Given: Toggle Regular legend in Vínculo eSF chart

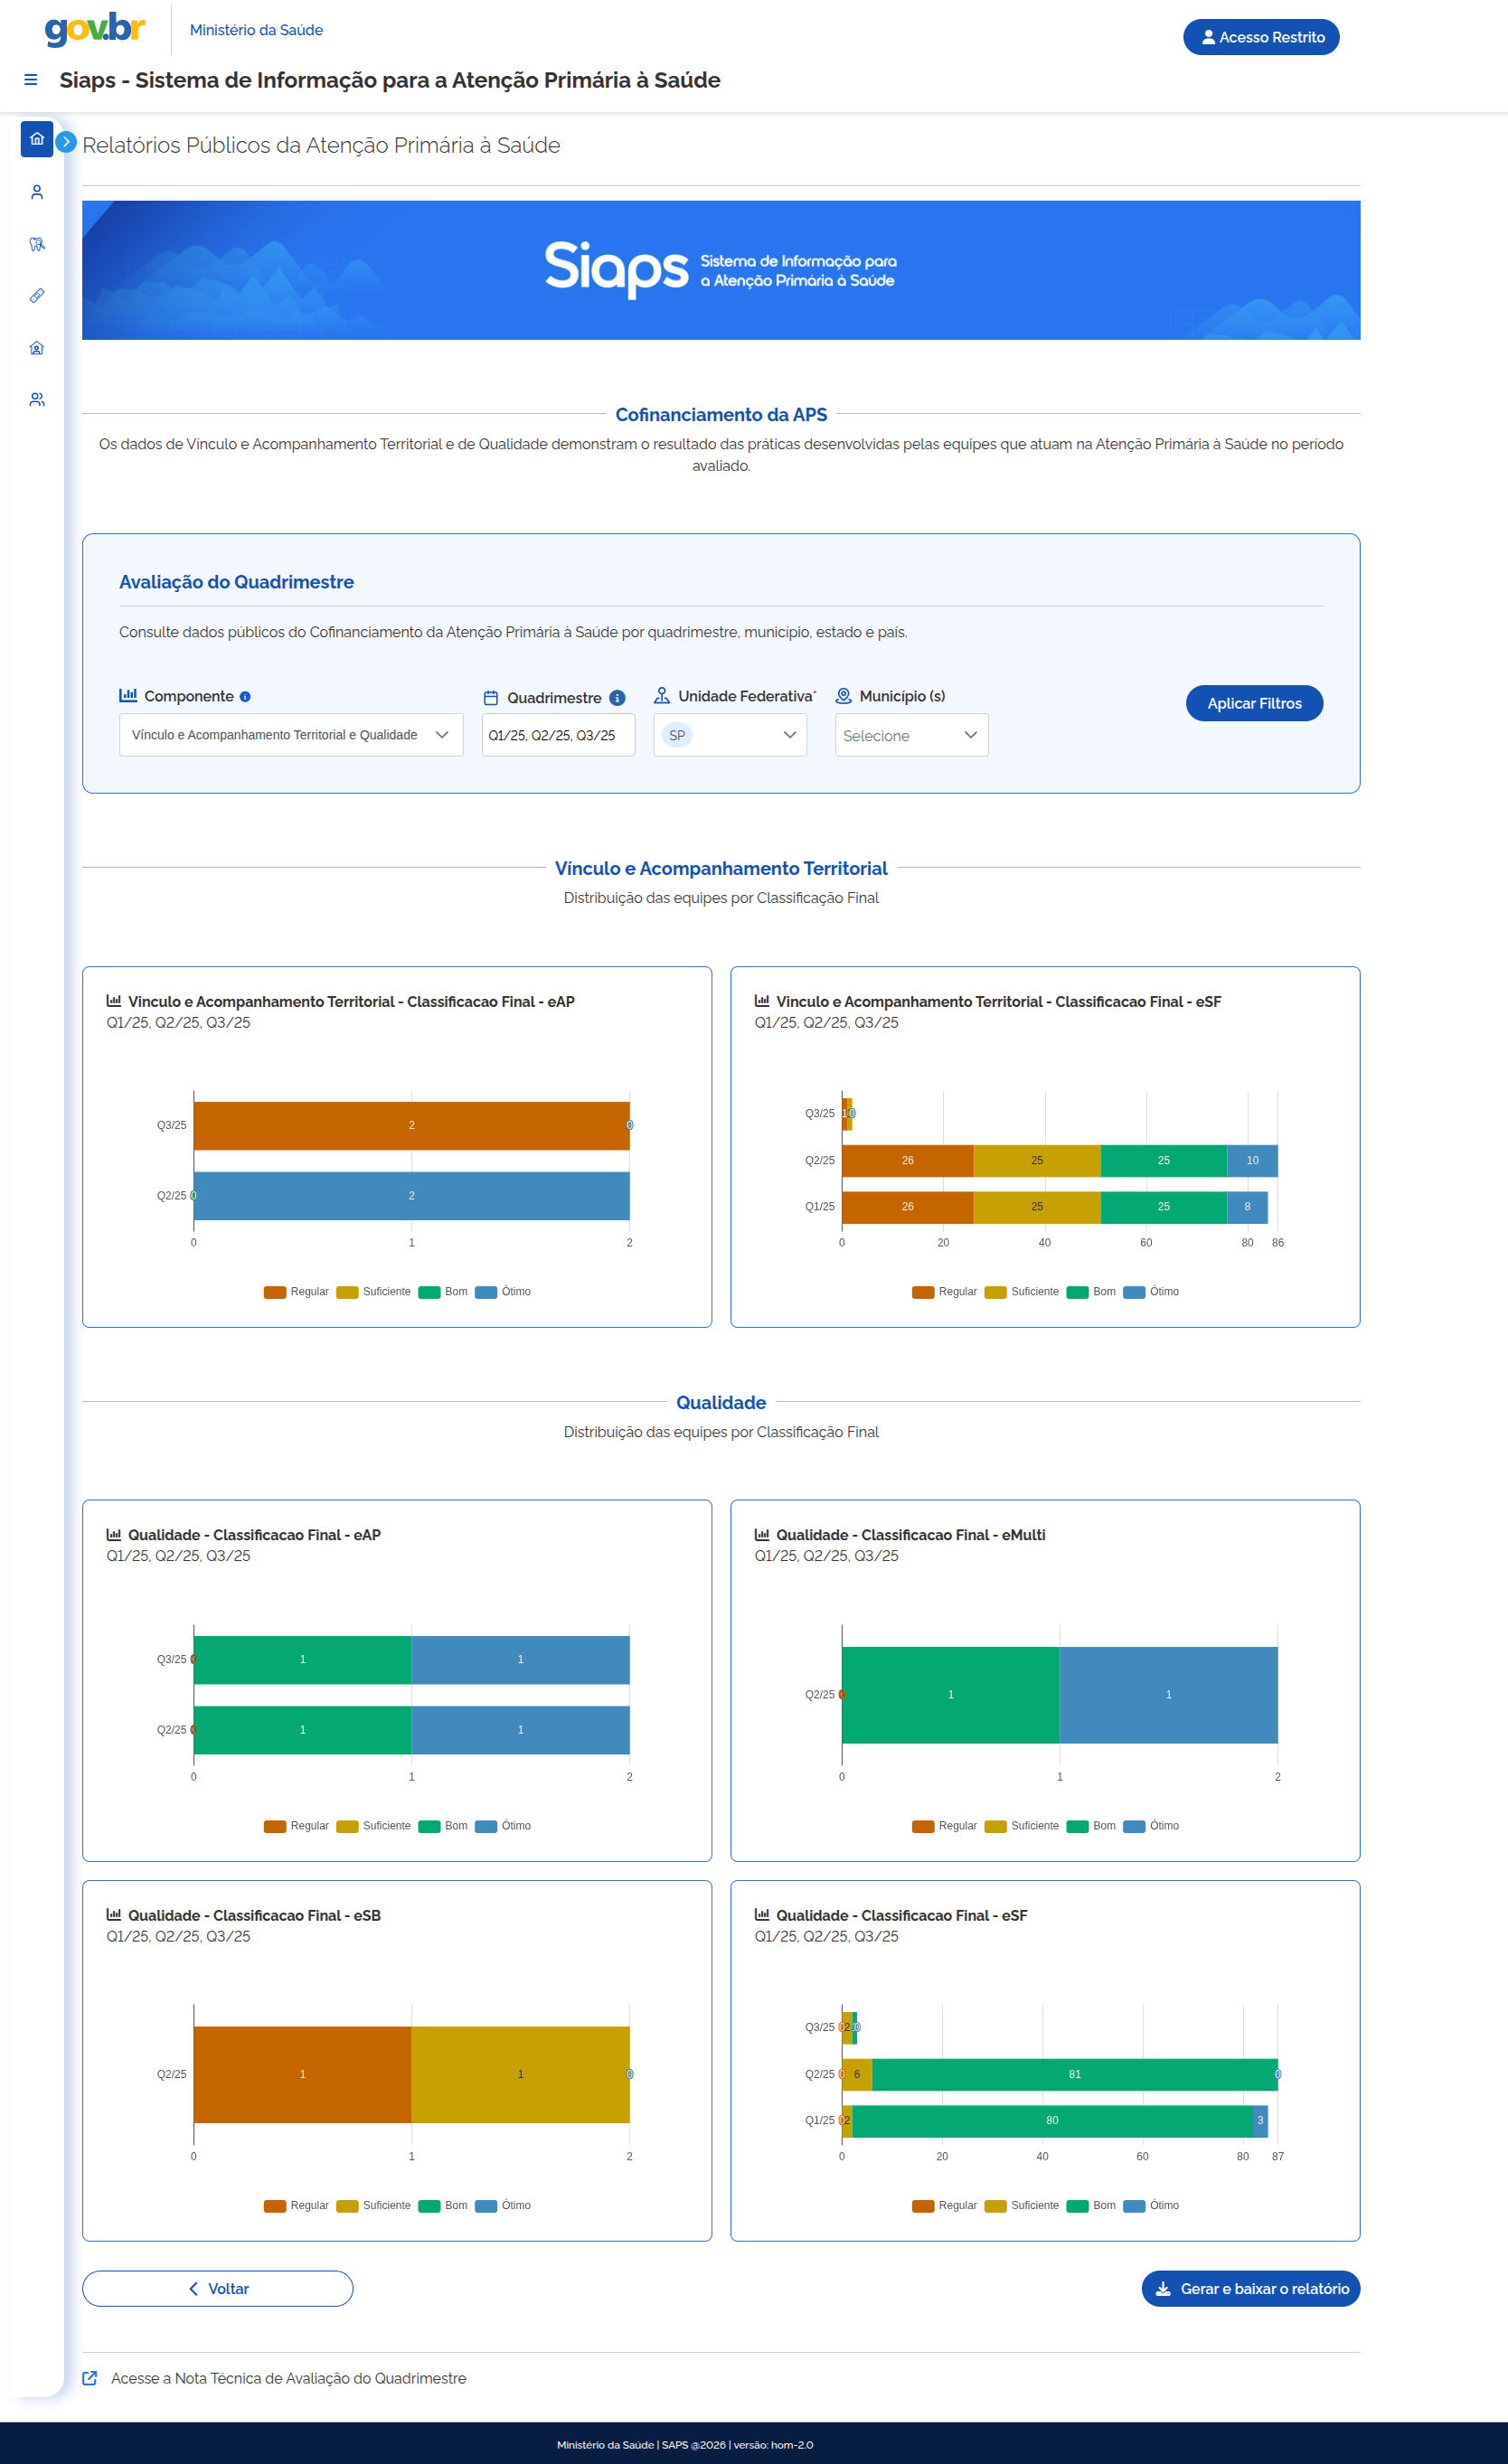Looking at the screenshot, I should (944, 1292).
